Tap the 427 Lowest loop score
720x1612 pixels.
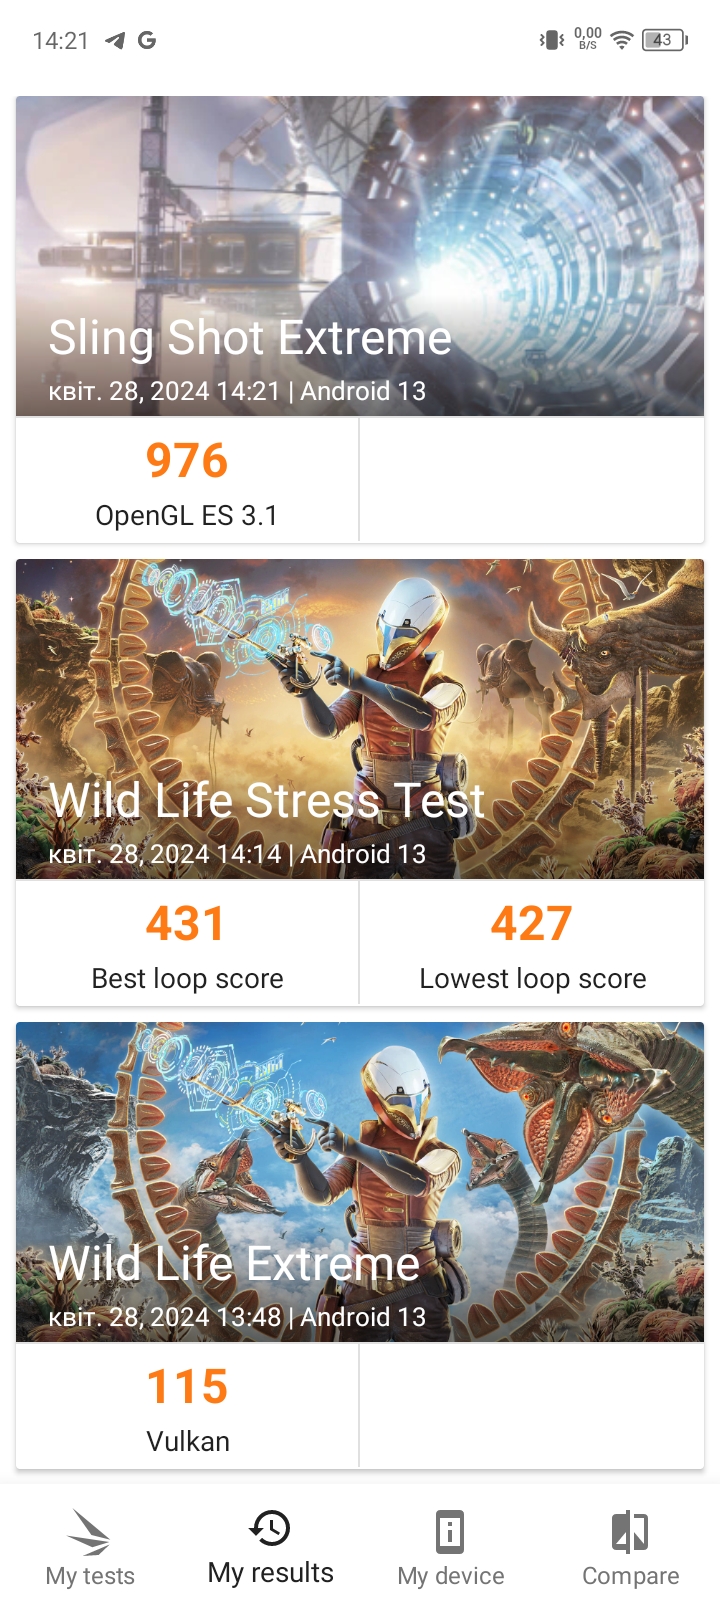click(532, 944)
